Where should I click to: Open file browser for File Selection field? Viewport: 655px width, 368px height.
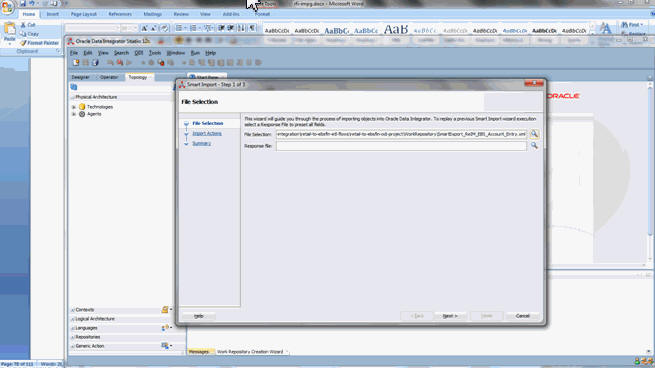pyautogui.click(x=534, y=134)
